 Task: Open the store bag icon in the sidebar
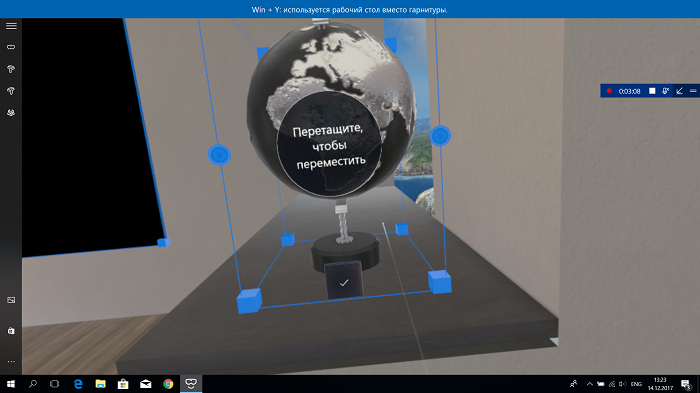click(11, 331)
